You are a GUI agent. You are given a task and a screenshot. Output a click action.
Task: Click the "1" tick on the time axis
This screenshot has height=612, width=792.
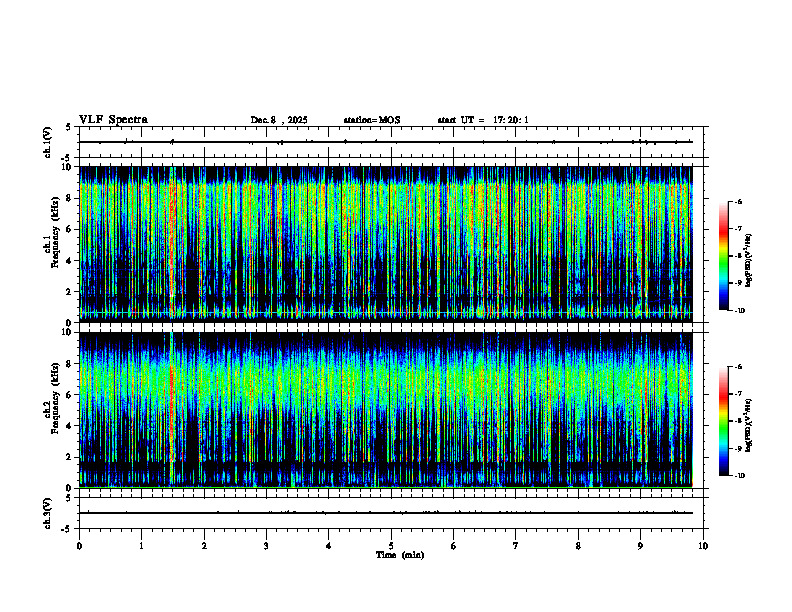click(x=141, y=546)
